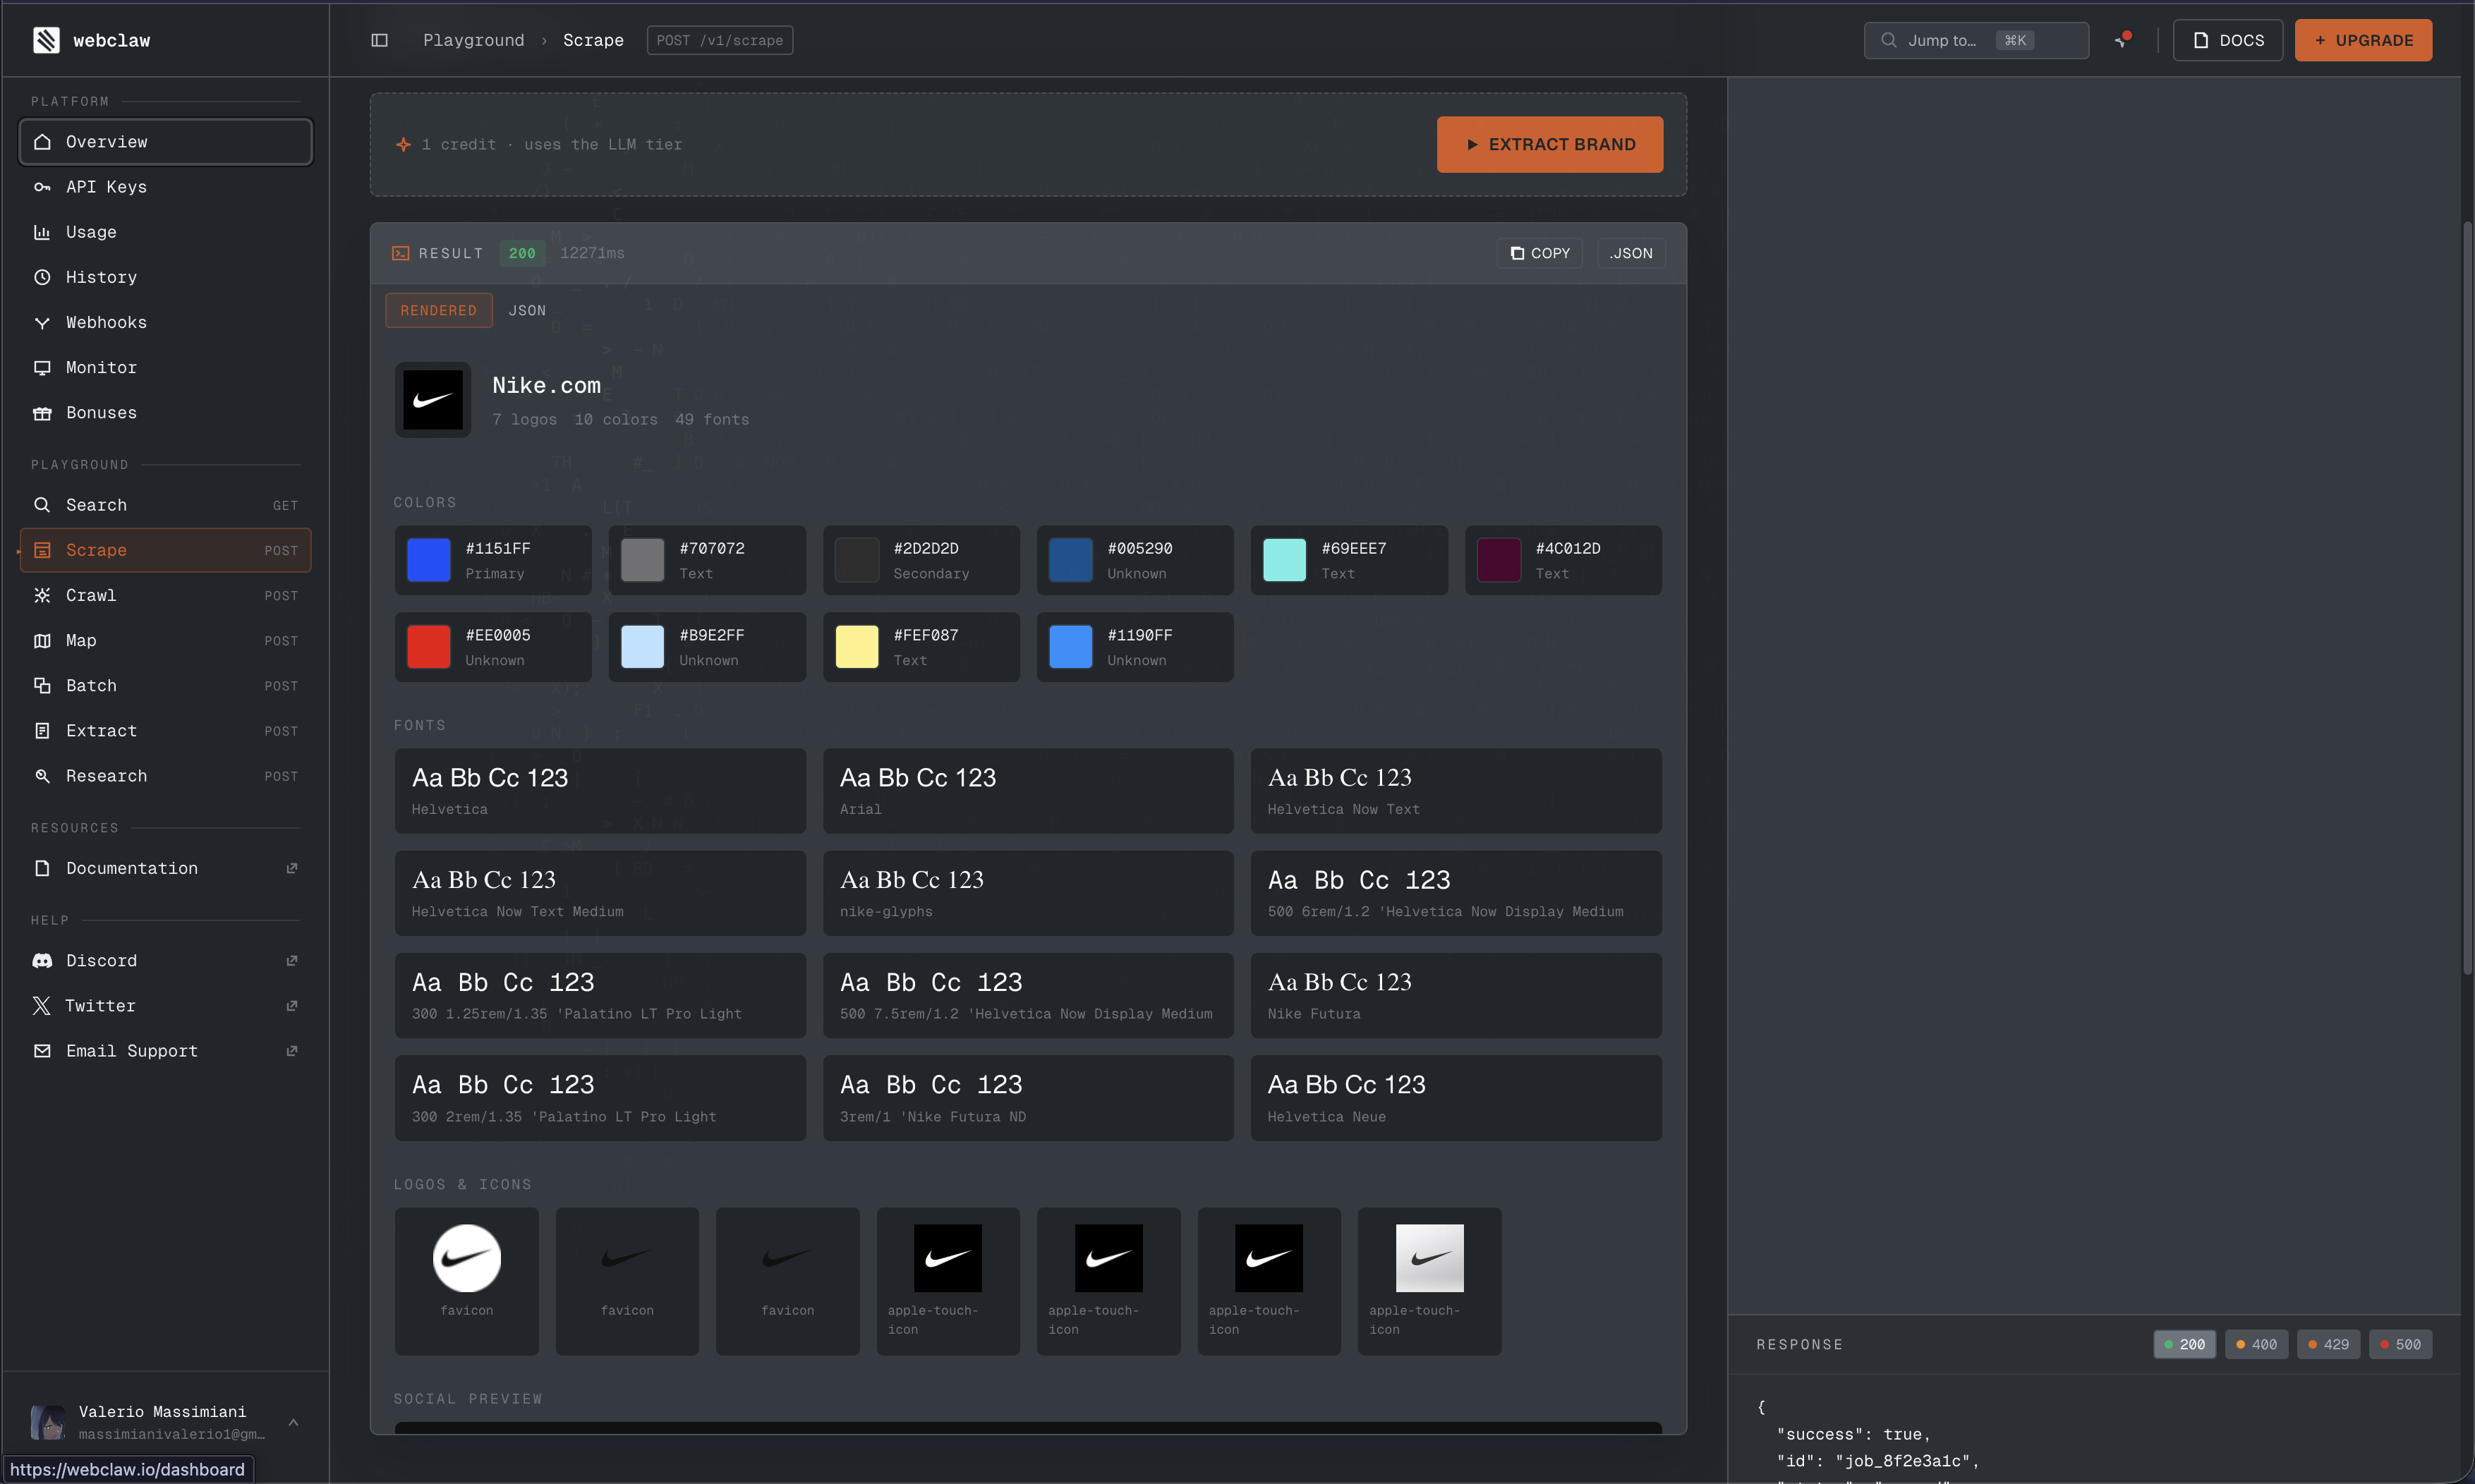This screenshot has height=1484, width=2475.
Task: Toggle the sidebar panel icon
Action: coord(379,40)
